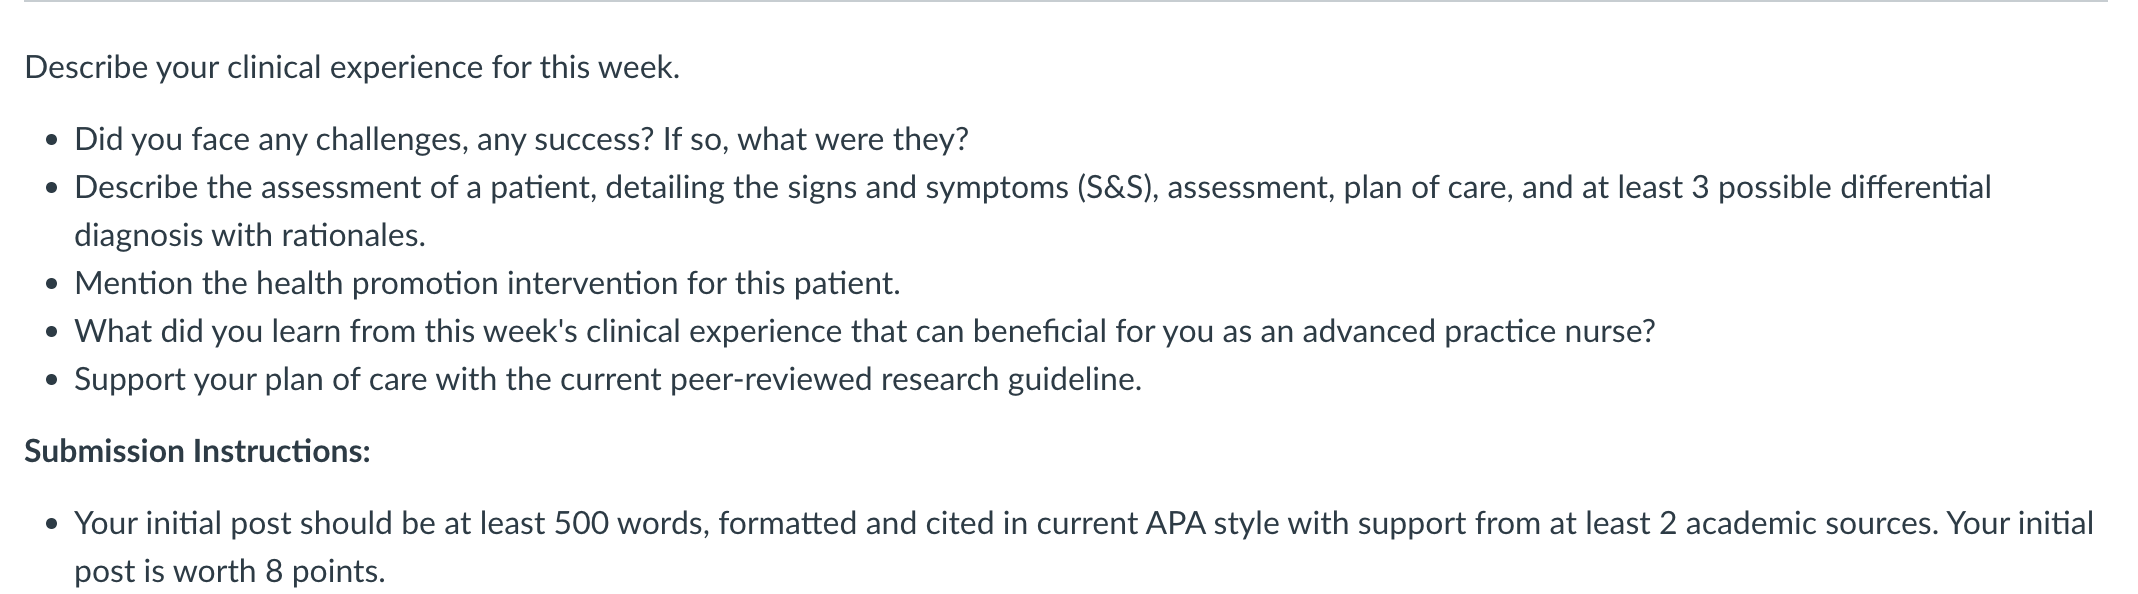This screenshot has width=2138, height=594.
Task: Click the bullet about assessment of a patient
Action: 1033,211
